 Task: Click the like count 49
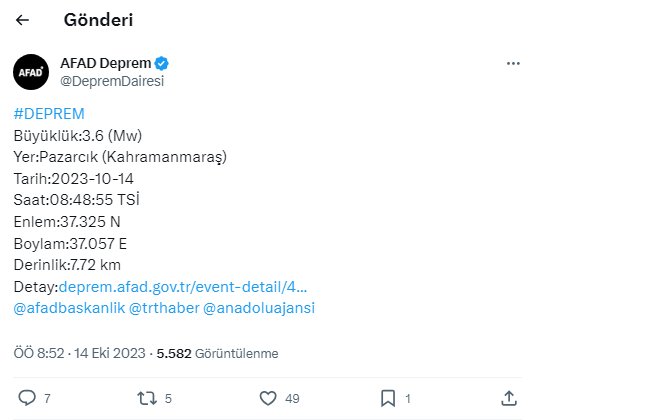click(x=292, y=398)
